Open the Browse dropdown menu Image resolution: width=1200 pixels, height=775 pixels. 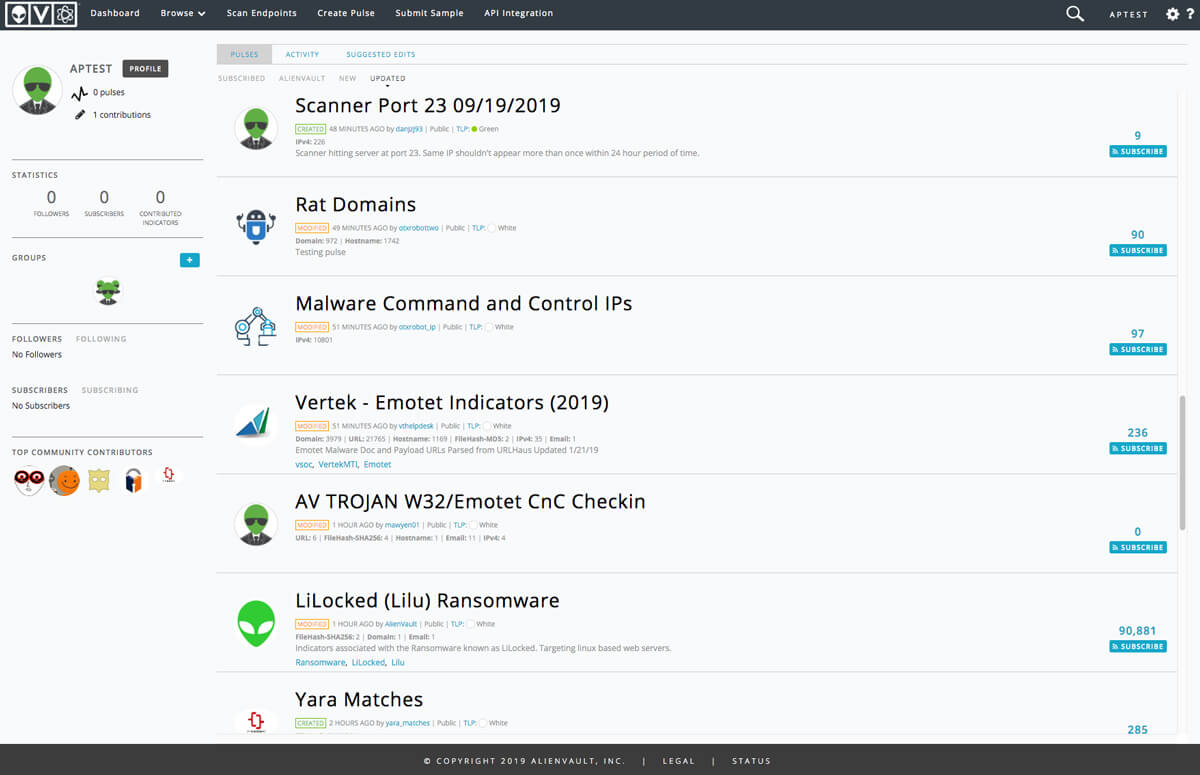(x=183, y=14)
